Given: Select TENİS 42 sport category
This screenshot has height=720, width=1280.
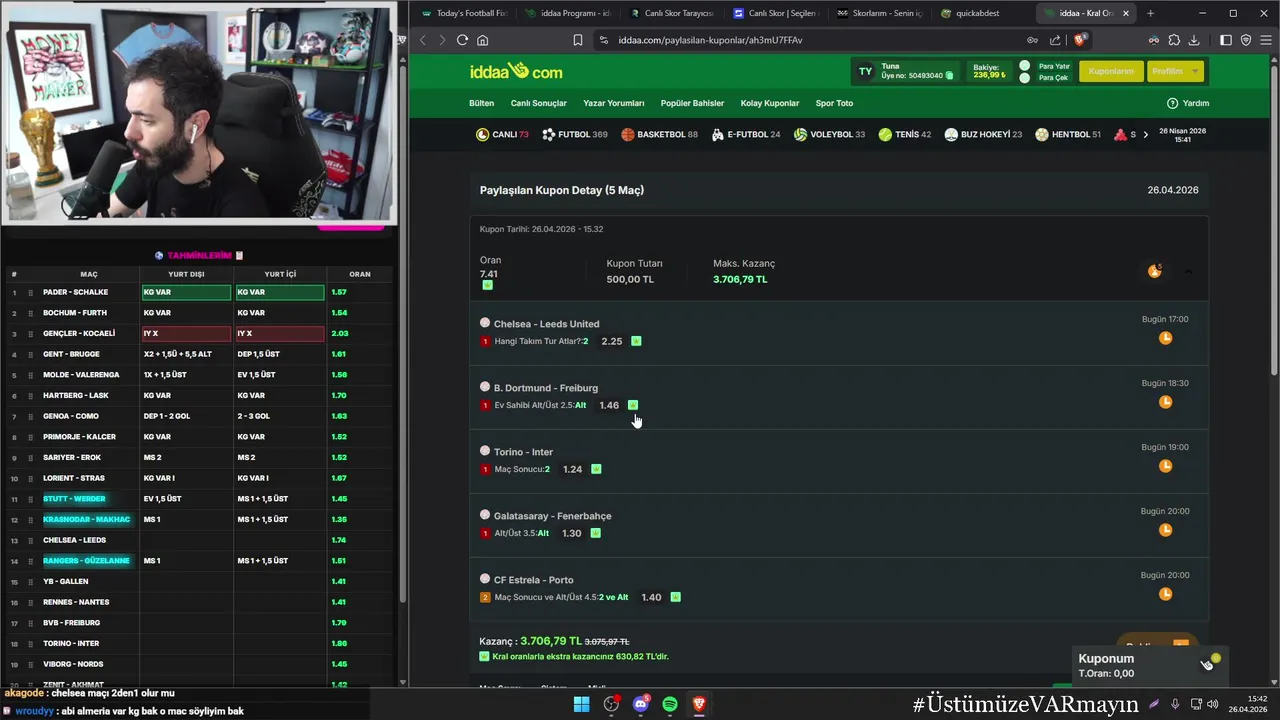Looking at the screenshot, I should tap(905, 134).
